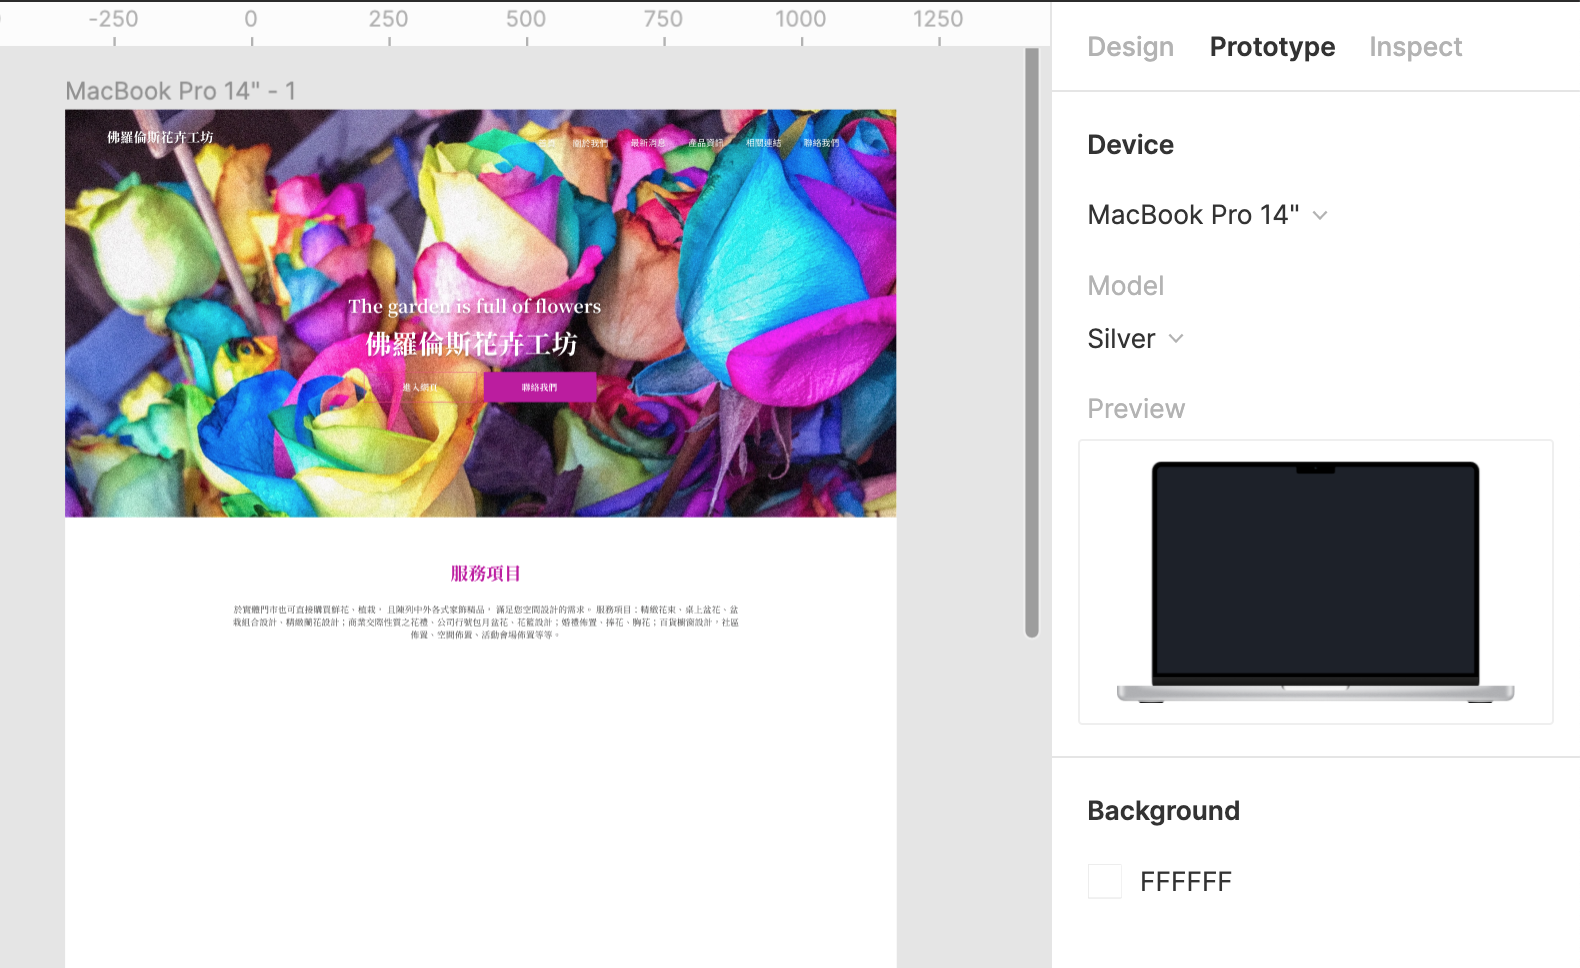Select the 相關連結 nav link
The width and height of the screenshot is (1580, 968).
pos(763,143)
